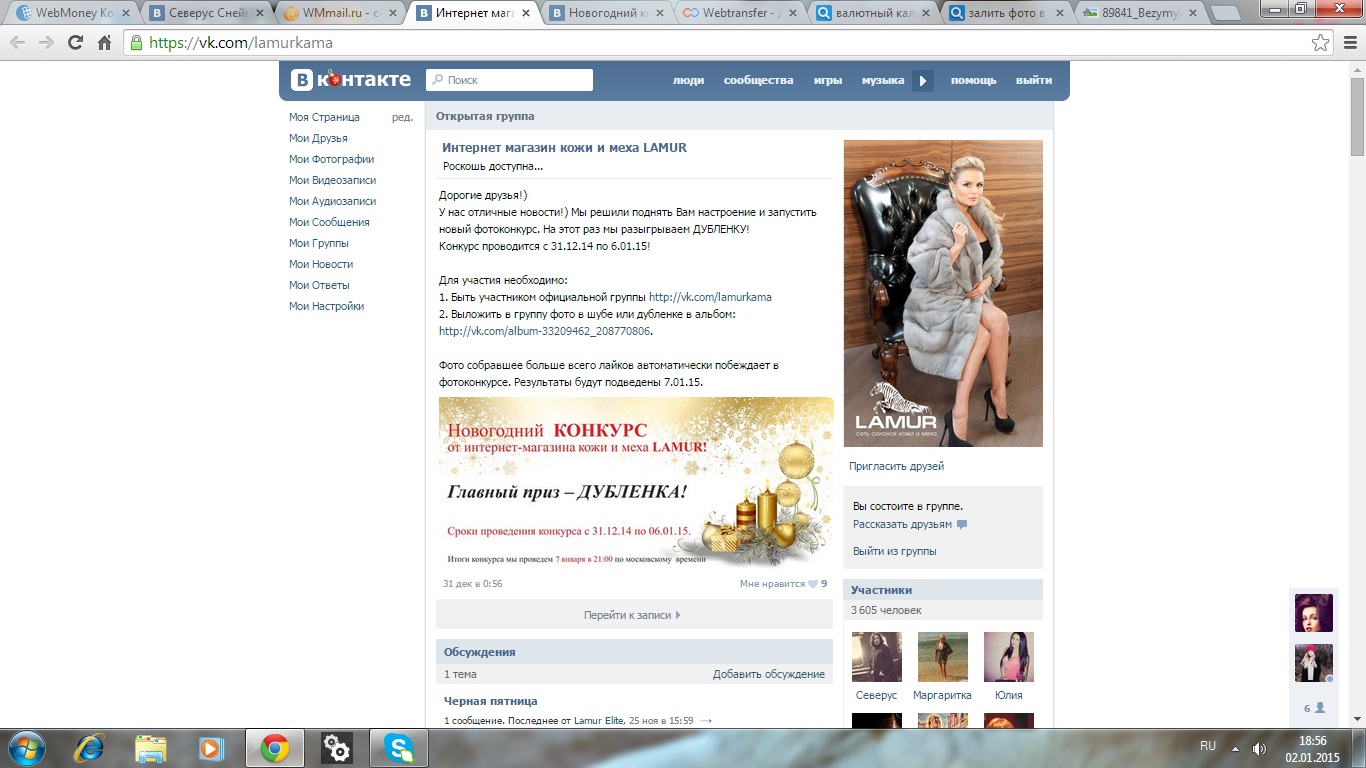Click ред. edit link
Screen dimensions: 1366x768
click(x=402, y=117)
